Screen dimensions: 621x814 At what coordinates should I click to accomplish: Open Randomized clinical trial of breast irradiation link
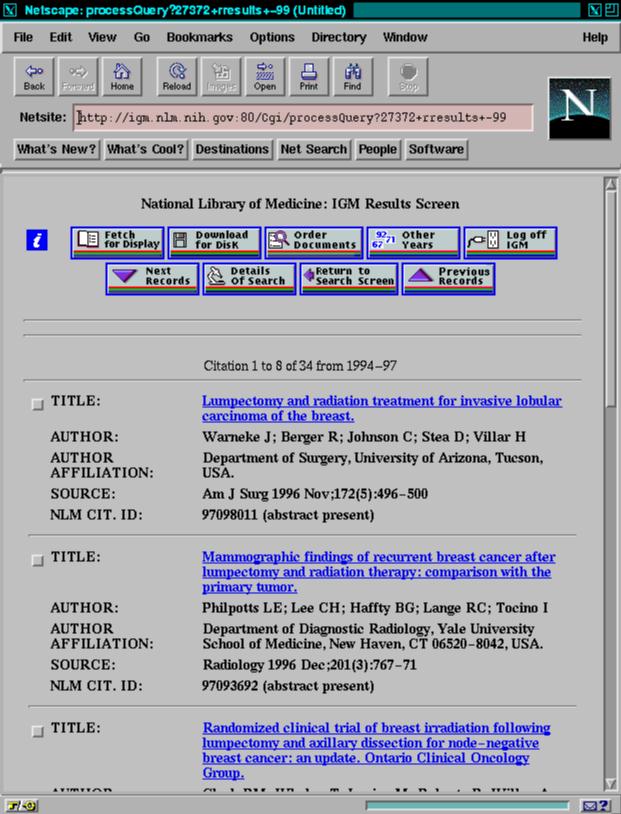click(376, 750)
